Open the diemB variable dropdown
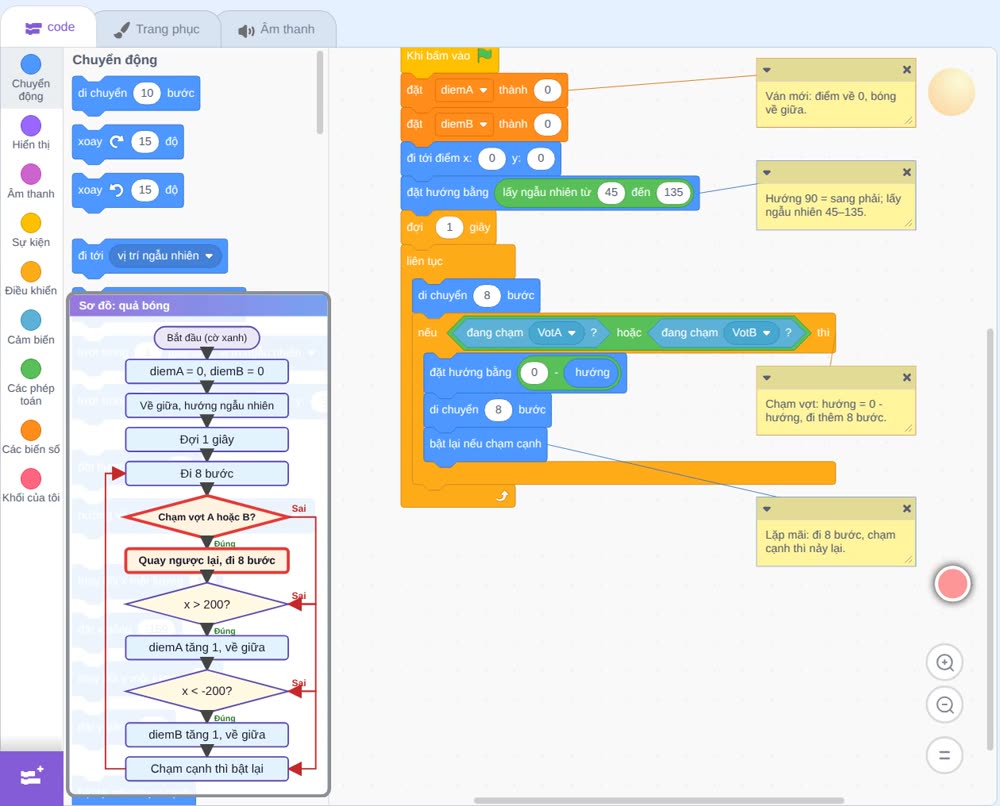 [x=464, y=124]
